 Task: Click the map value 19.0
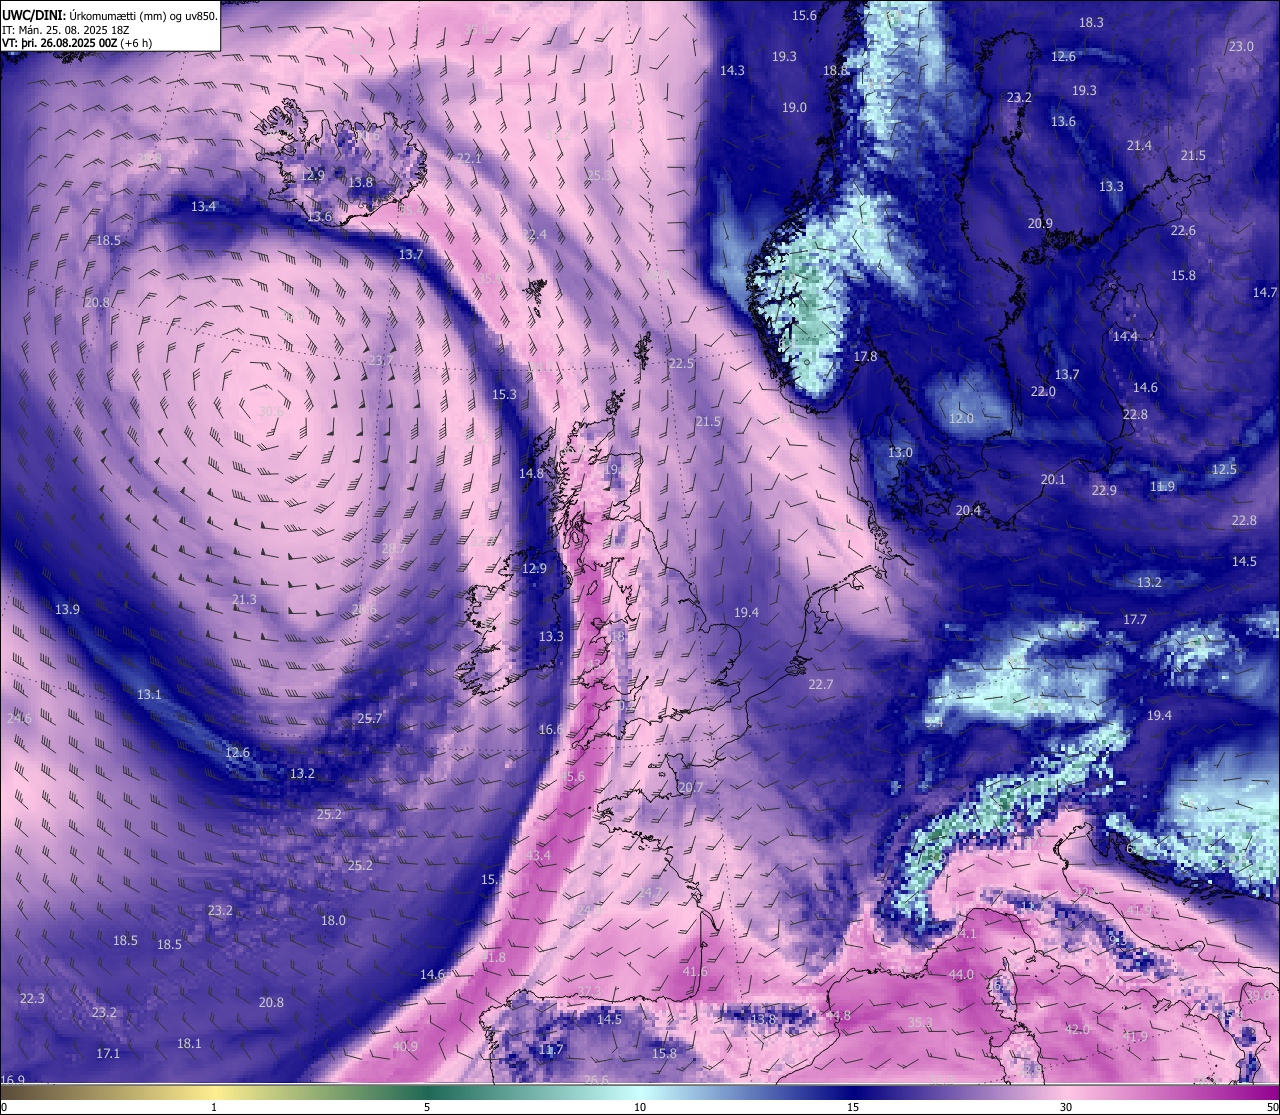[794, 107]
